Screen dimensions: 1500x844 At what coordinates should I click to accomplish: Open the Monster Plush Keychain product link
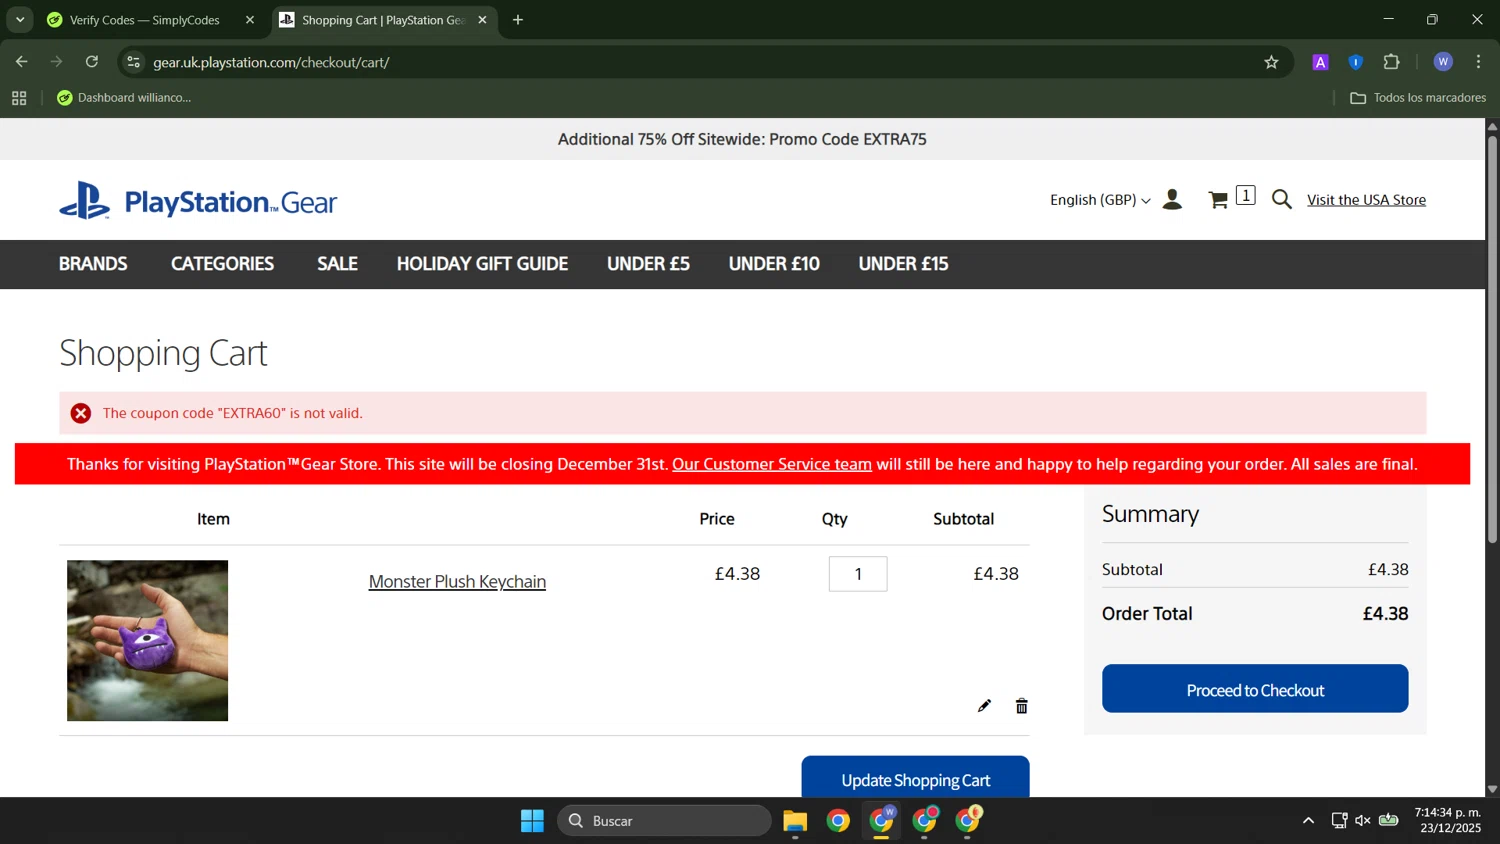[x=457, y=581]
